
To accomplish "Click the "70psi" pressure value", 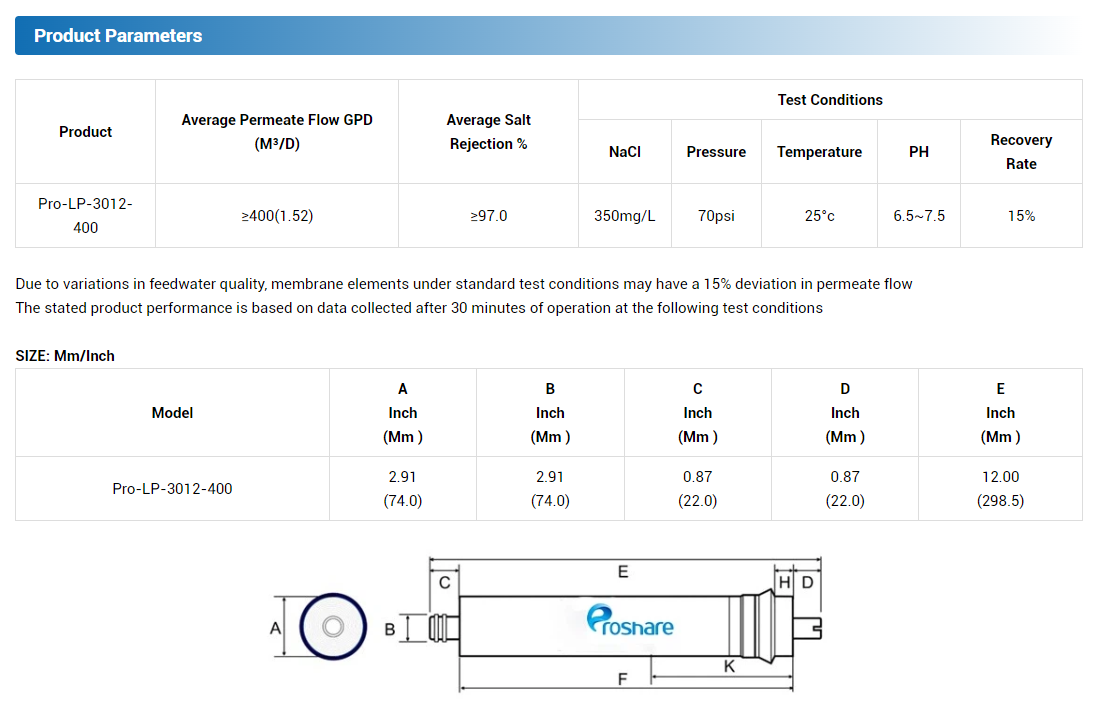I will pos(716,215).
